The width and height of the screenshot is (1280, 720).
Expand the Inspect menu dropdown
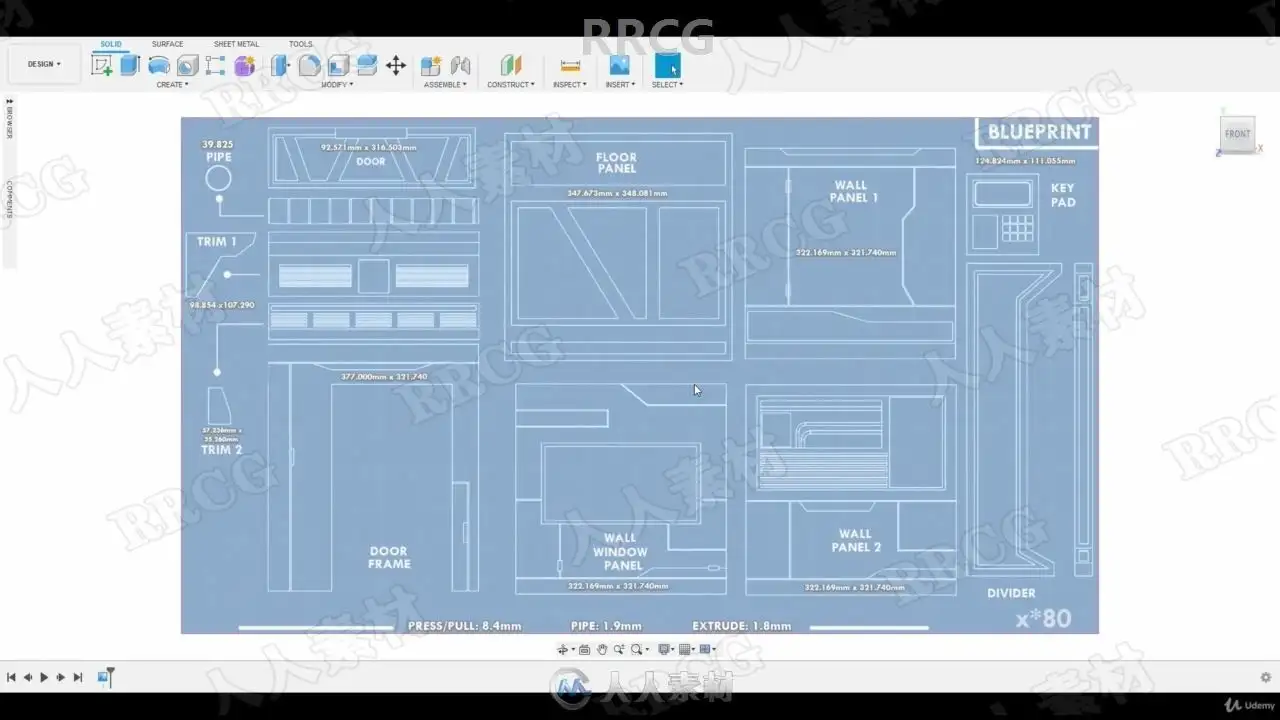tap(570, 85)
